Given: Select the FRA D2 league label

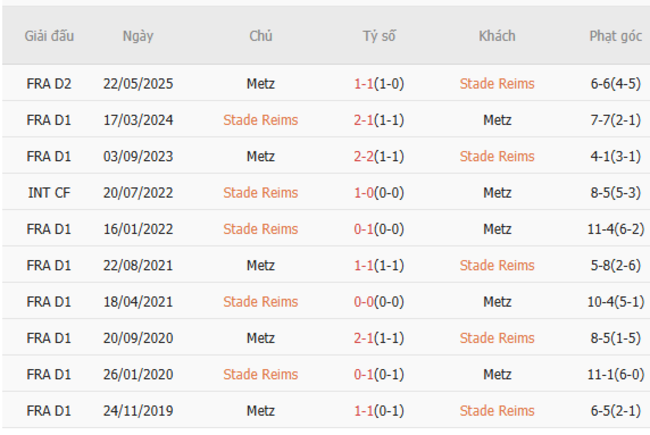Looking at the screenshot, I should click(49, 84).
